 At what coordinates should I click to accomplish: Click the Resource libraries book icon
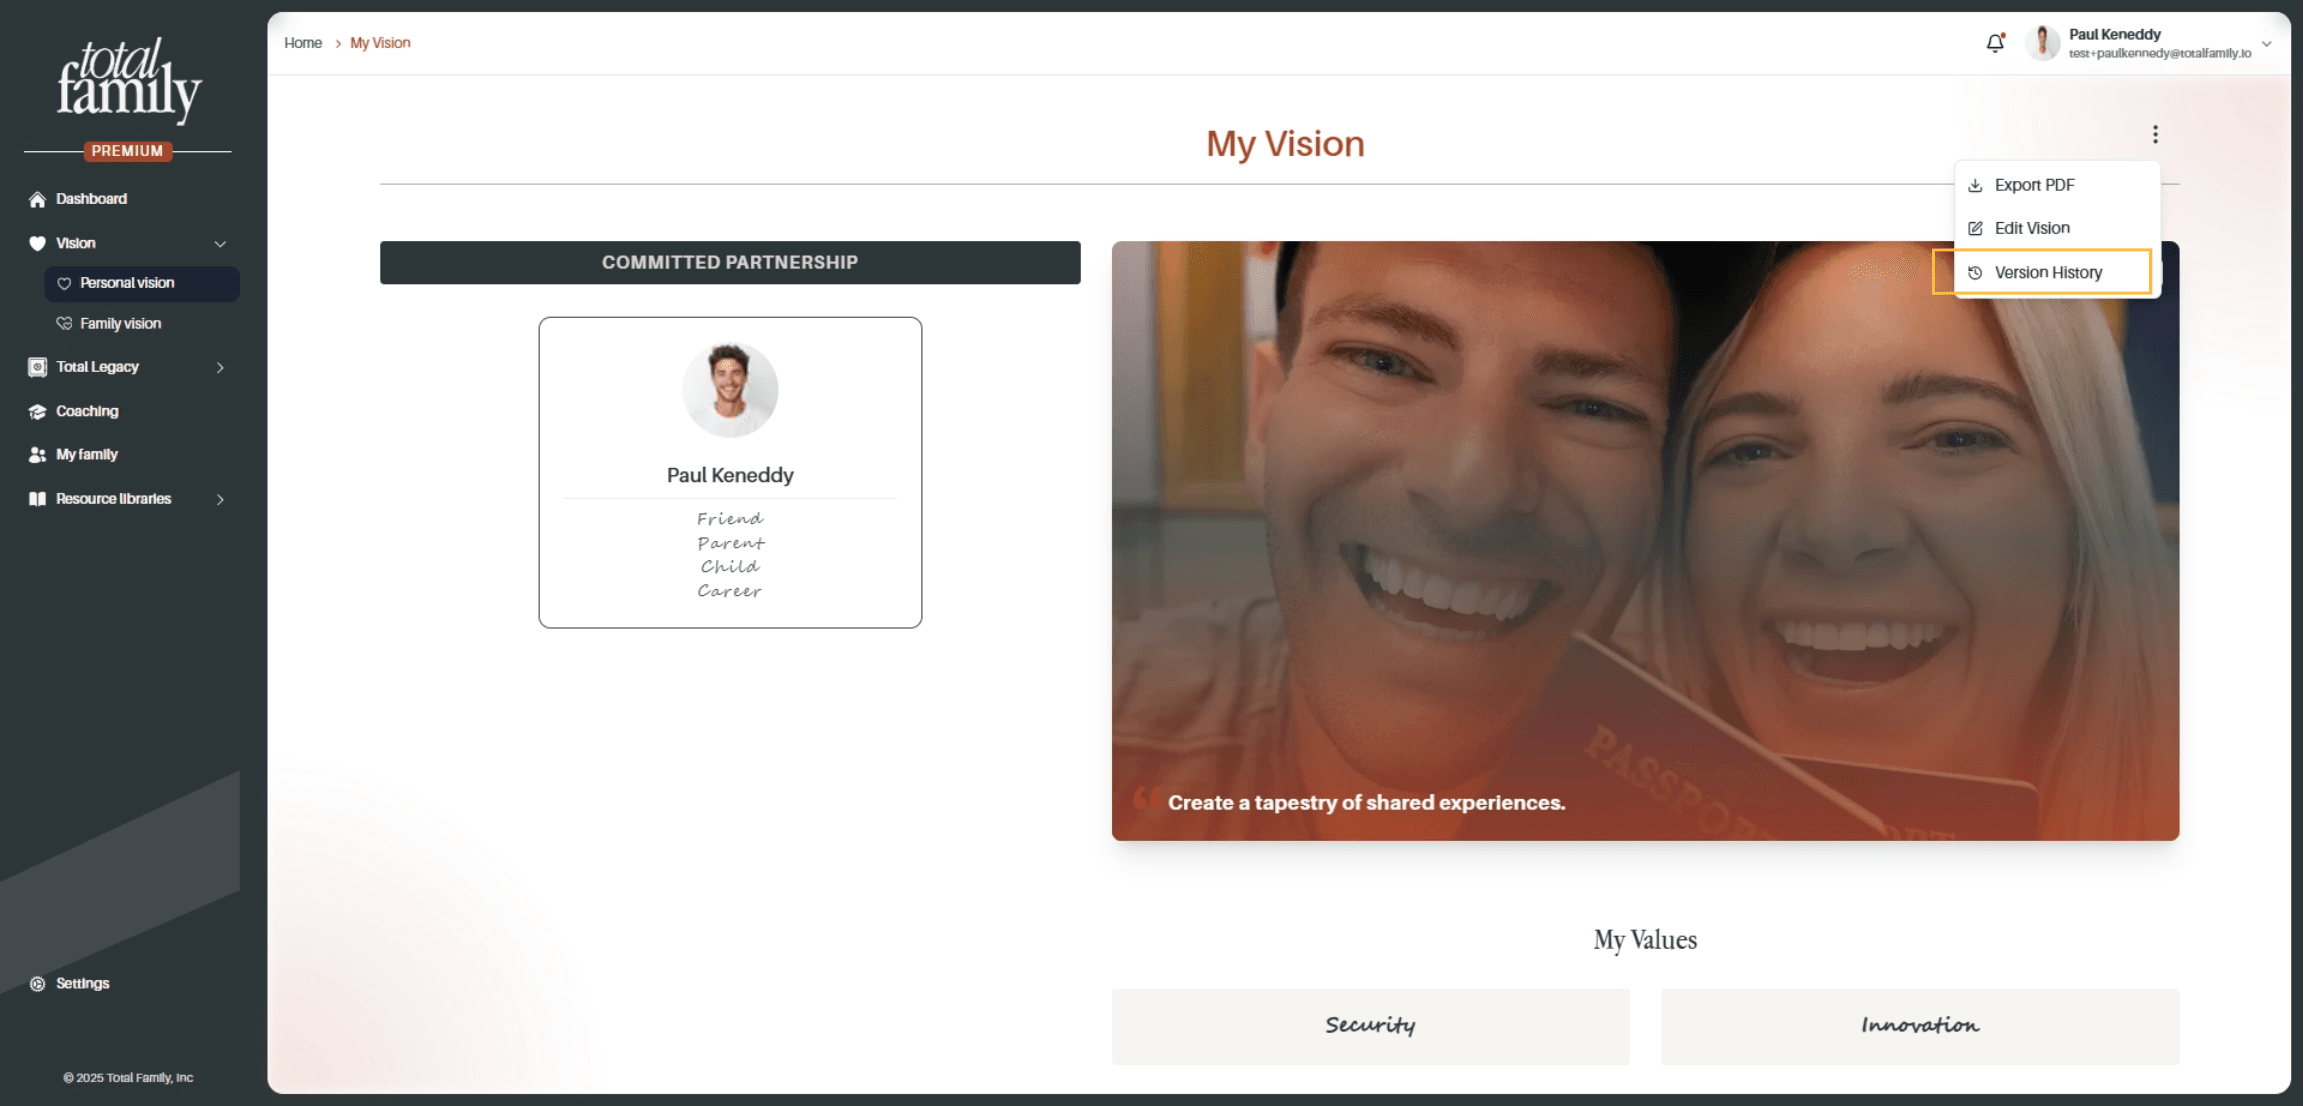tap(37, 498)
